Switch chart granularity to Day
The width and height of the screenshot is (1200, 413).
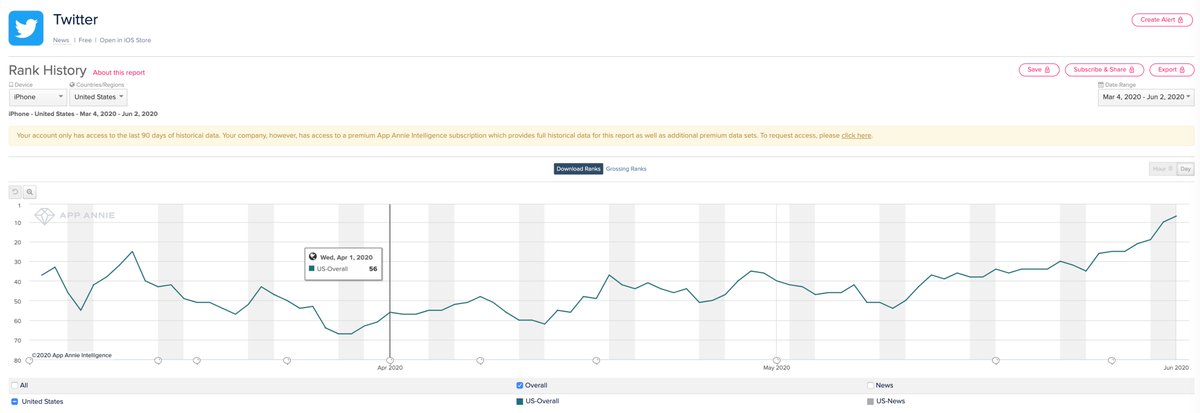point(1186,169)
